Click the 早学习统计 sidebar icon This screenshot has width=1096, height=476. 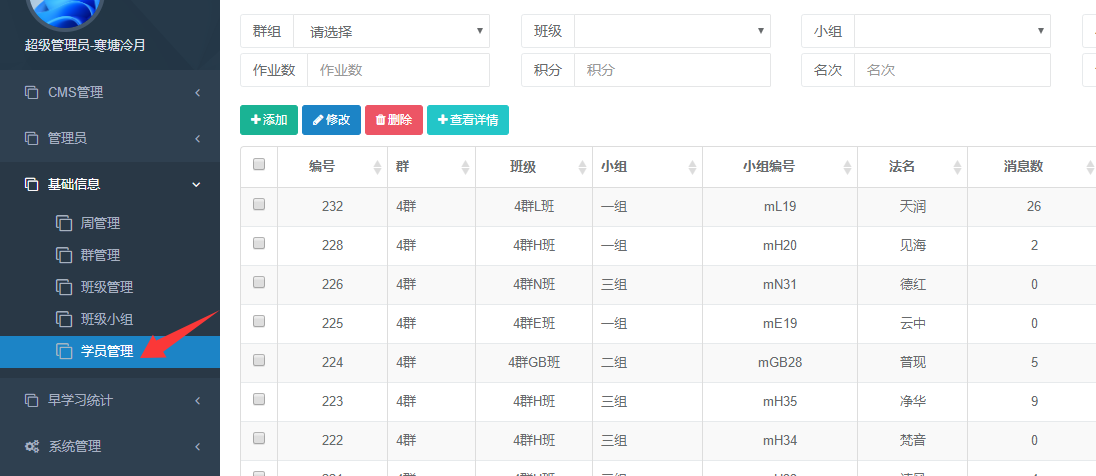tap(31, 401)
